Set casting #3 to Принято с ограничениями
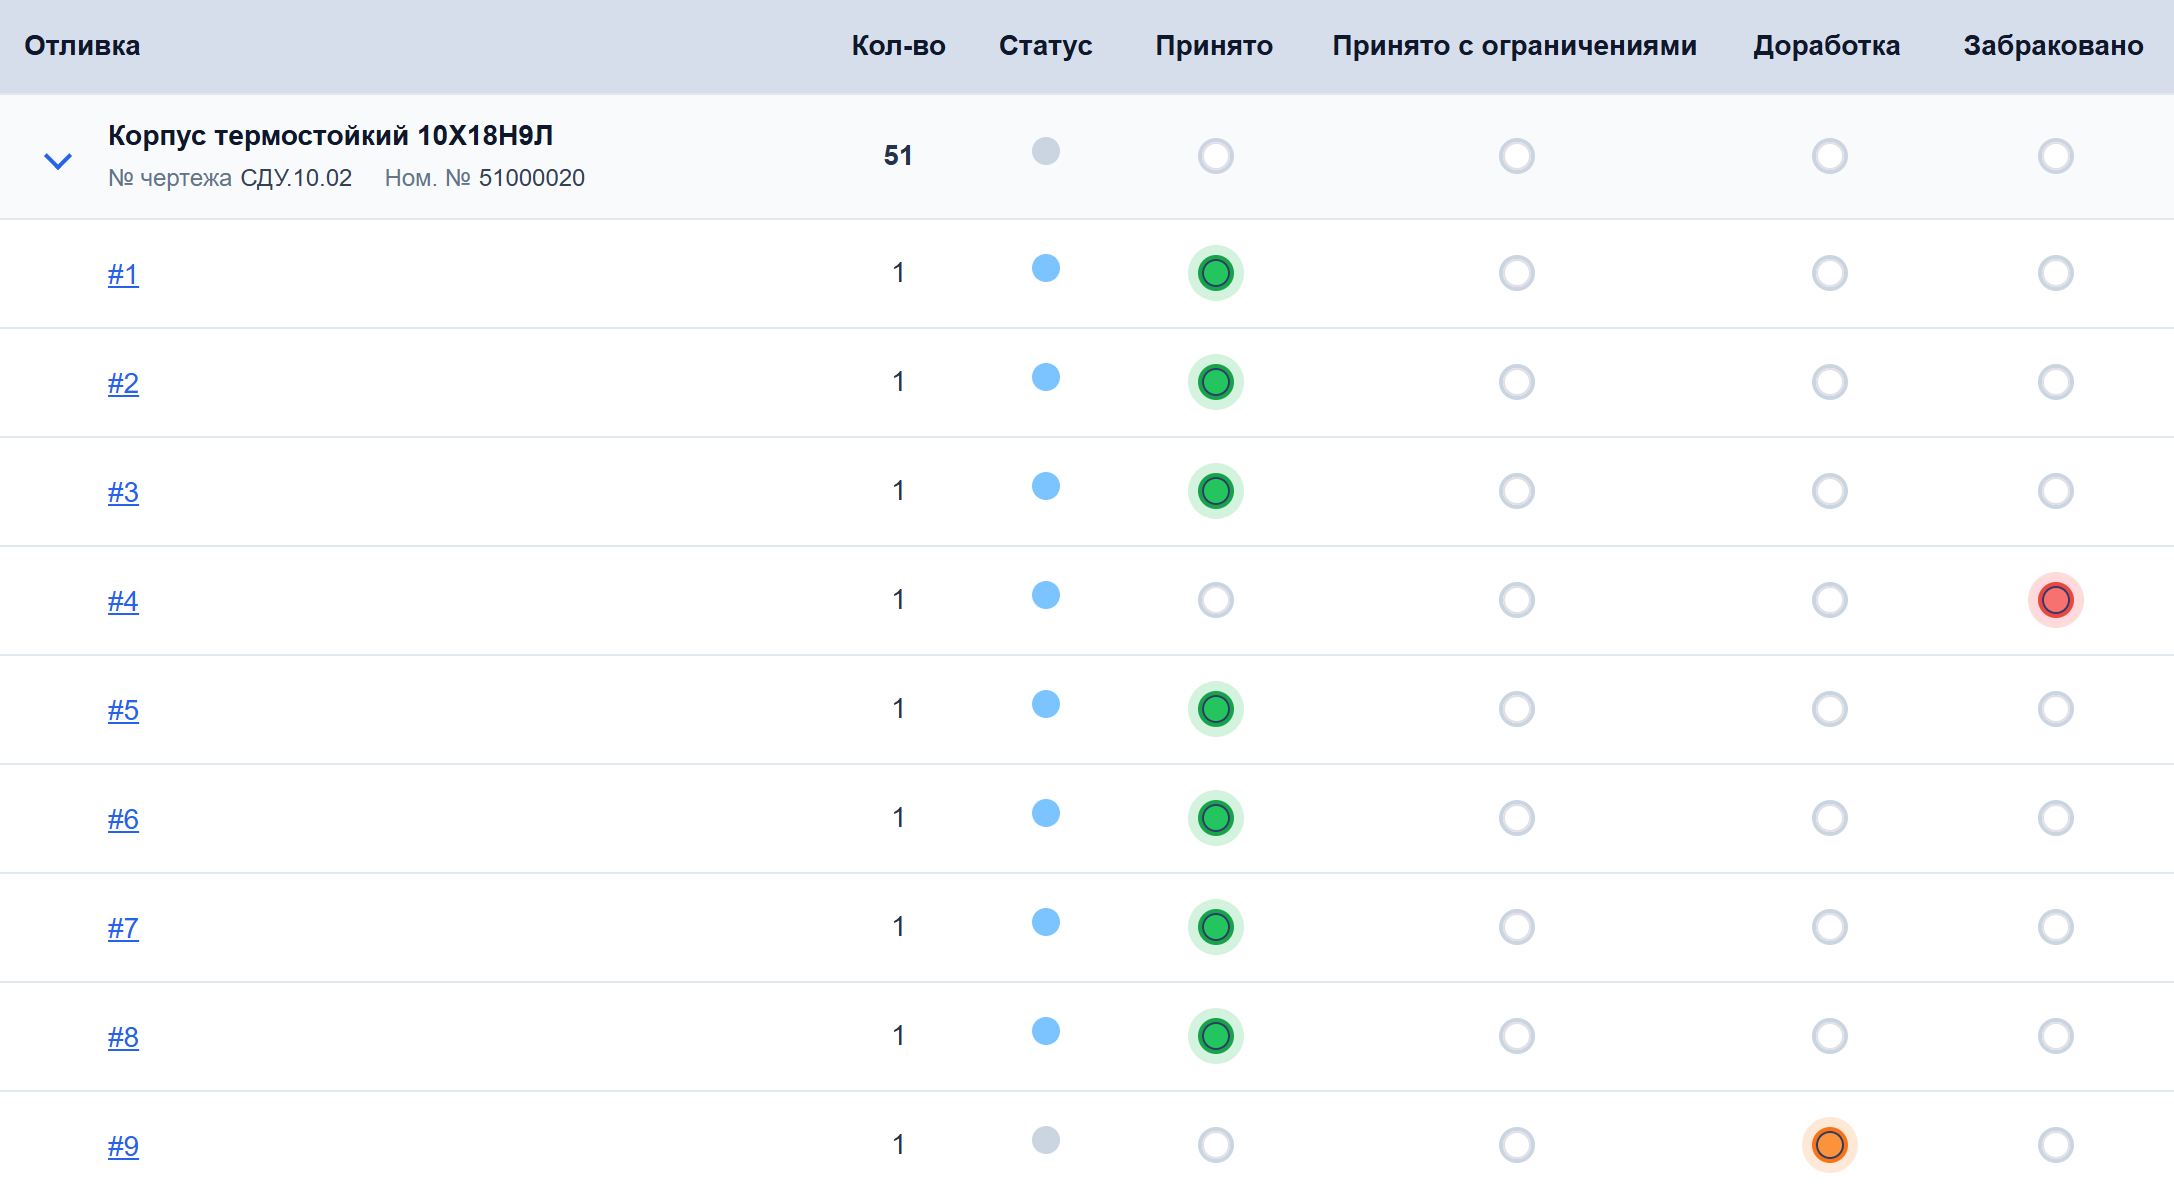Image resolution: width=2174 pixels, height=1198 pixels. (x=1517, y=491)
